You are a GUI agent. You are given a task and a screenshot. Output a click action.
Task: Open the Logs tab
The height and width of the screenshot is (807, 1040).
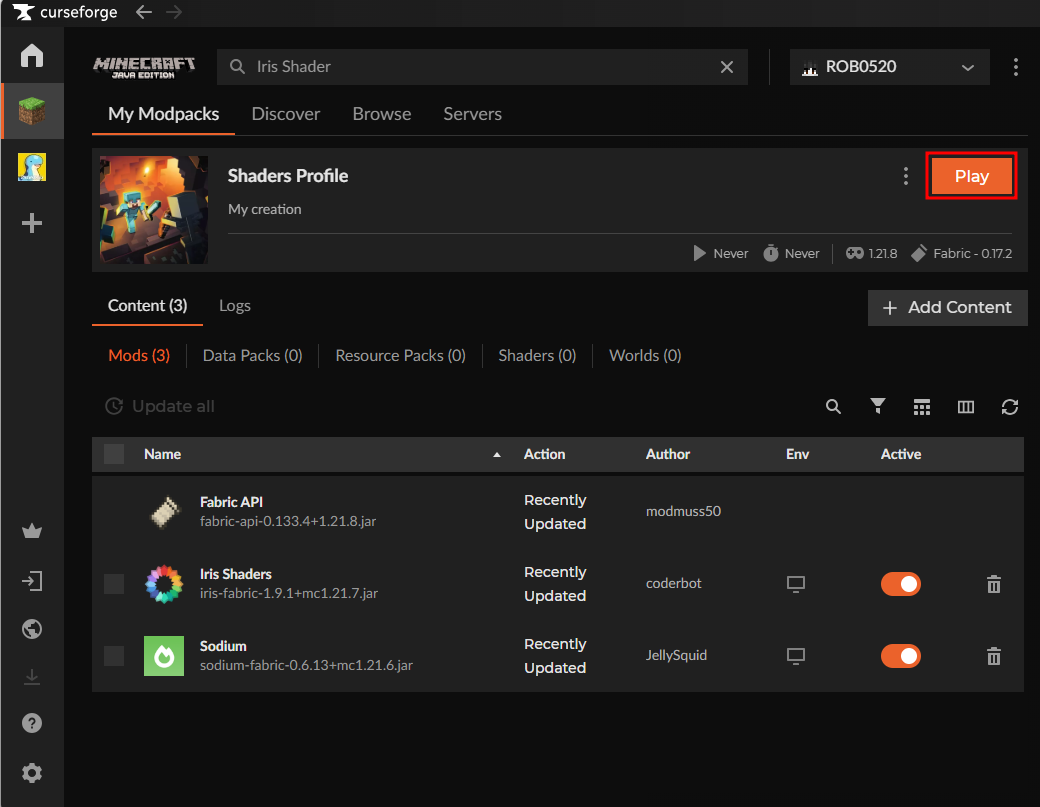coord(235,306)
